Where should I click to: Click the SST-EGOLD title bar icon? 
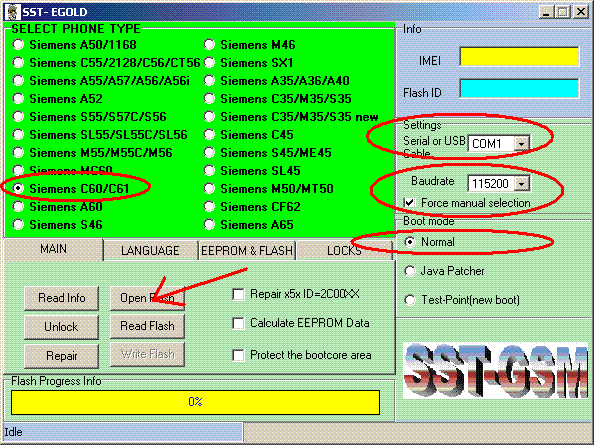pyautogui.click(x=13, y=12)
